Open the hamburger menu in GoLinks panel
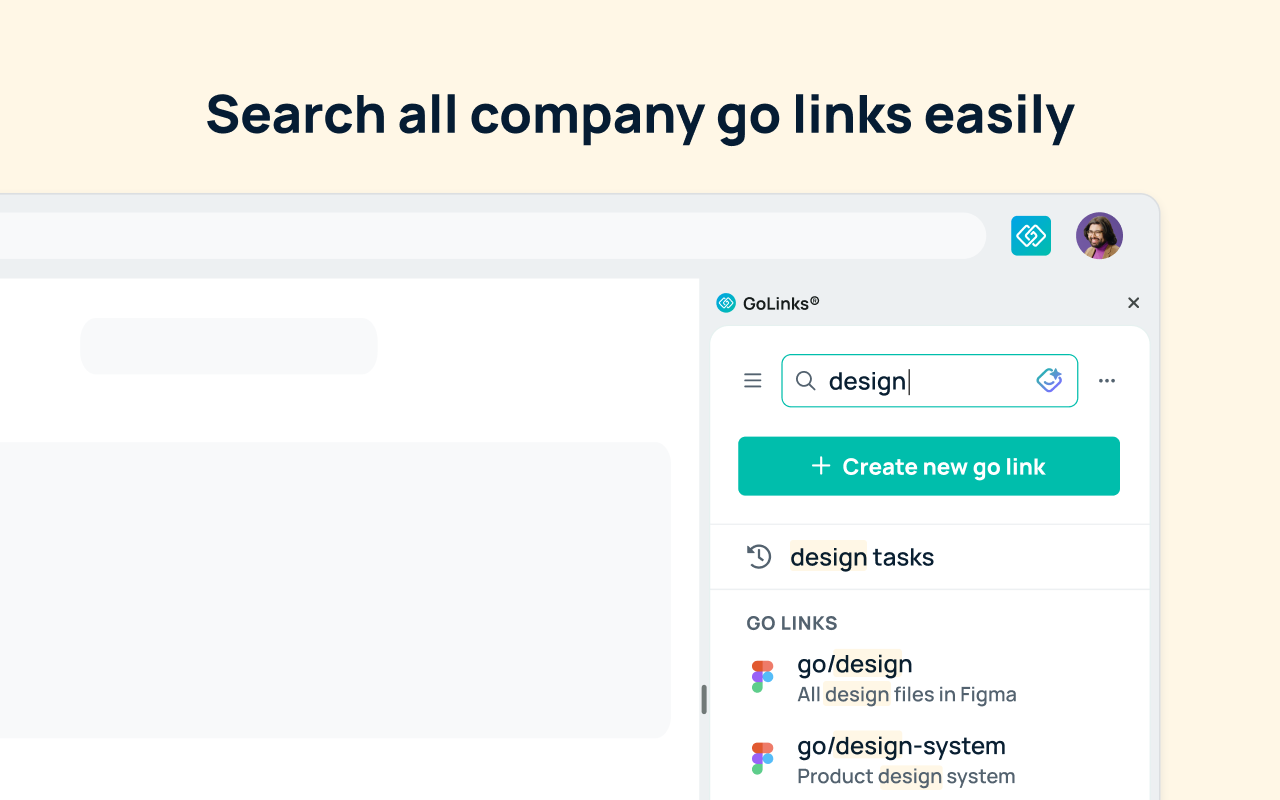Screen dimensions: 1280x800 753,381
